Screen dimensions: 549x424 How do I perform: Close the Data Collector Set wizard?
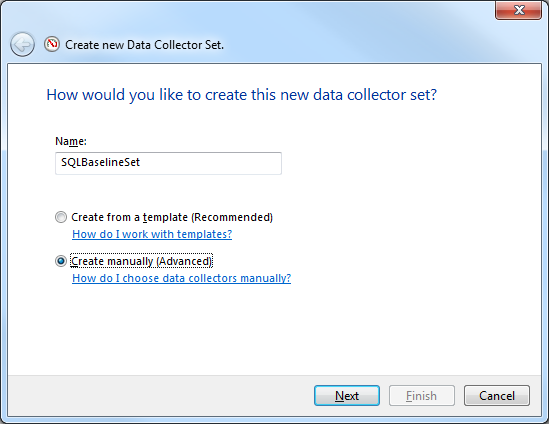pyautogui.click(x=519, y=10)
